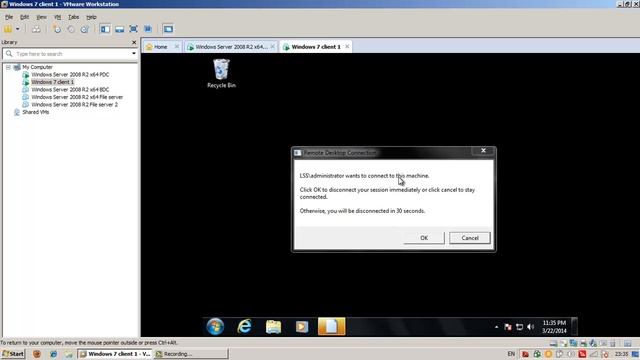Open the Tabs menu
This screenshot has height=360, width=640.
[73, 17]
